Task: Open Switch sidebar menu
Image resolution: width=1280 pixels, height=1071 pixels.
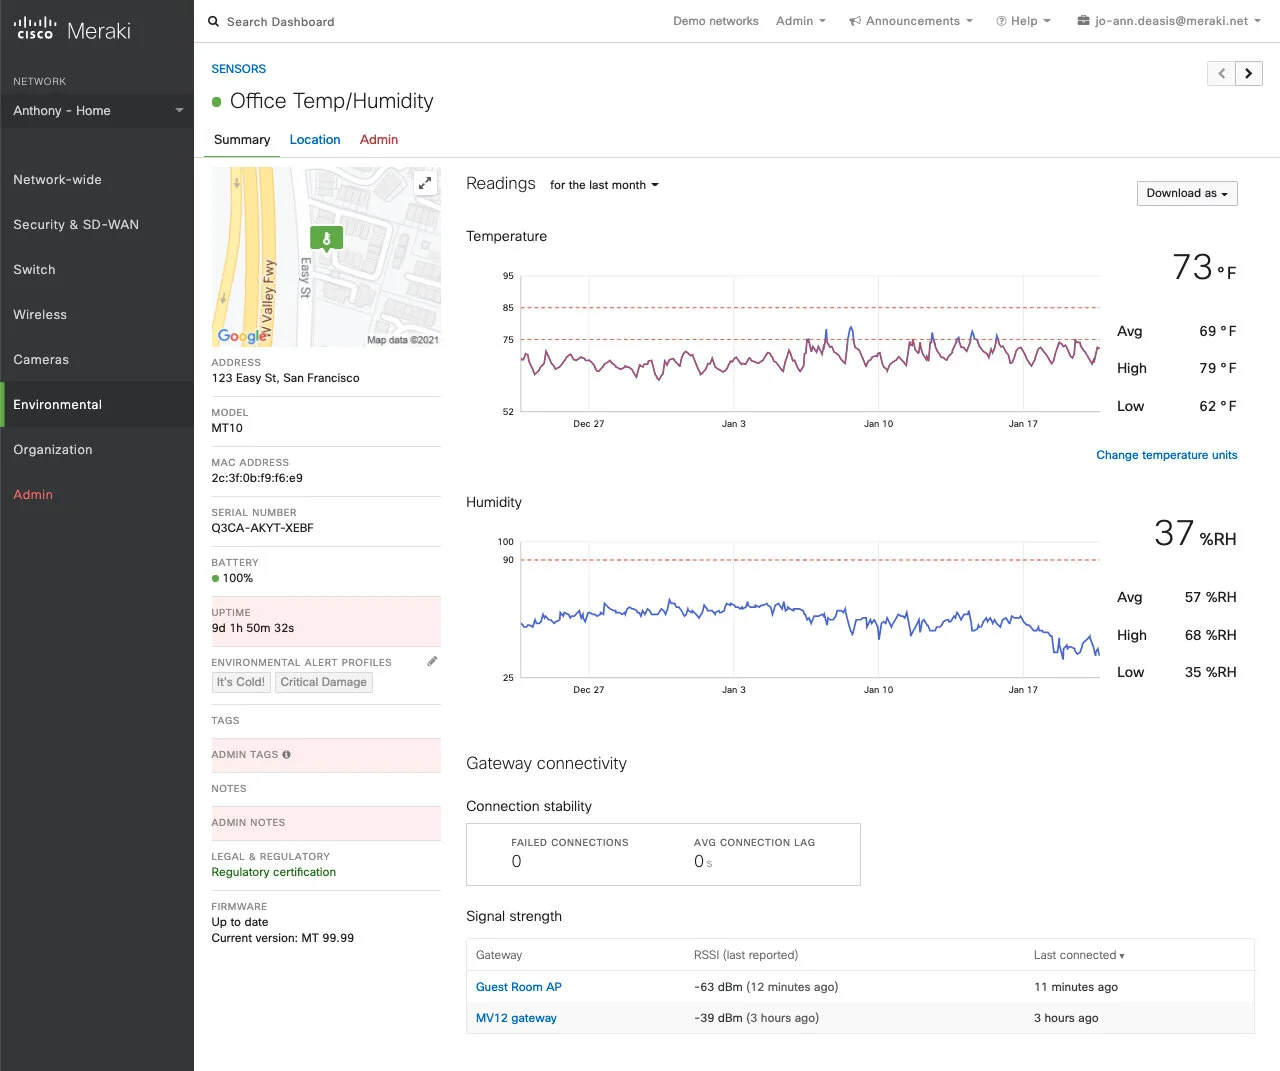Action: [97, 270]
